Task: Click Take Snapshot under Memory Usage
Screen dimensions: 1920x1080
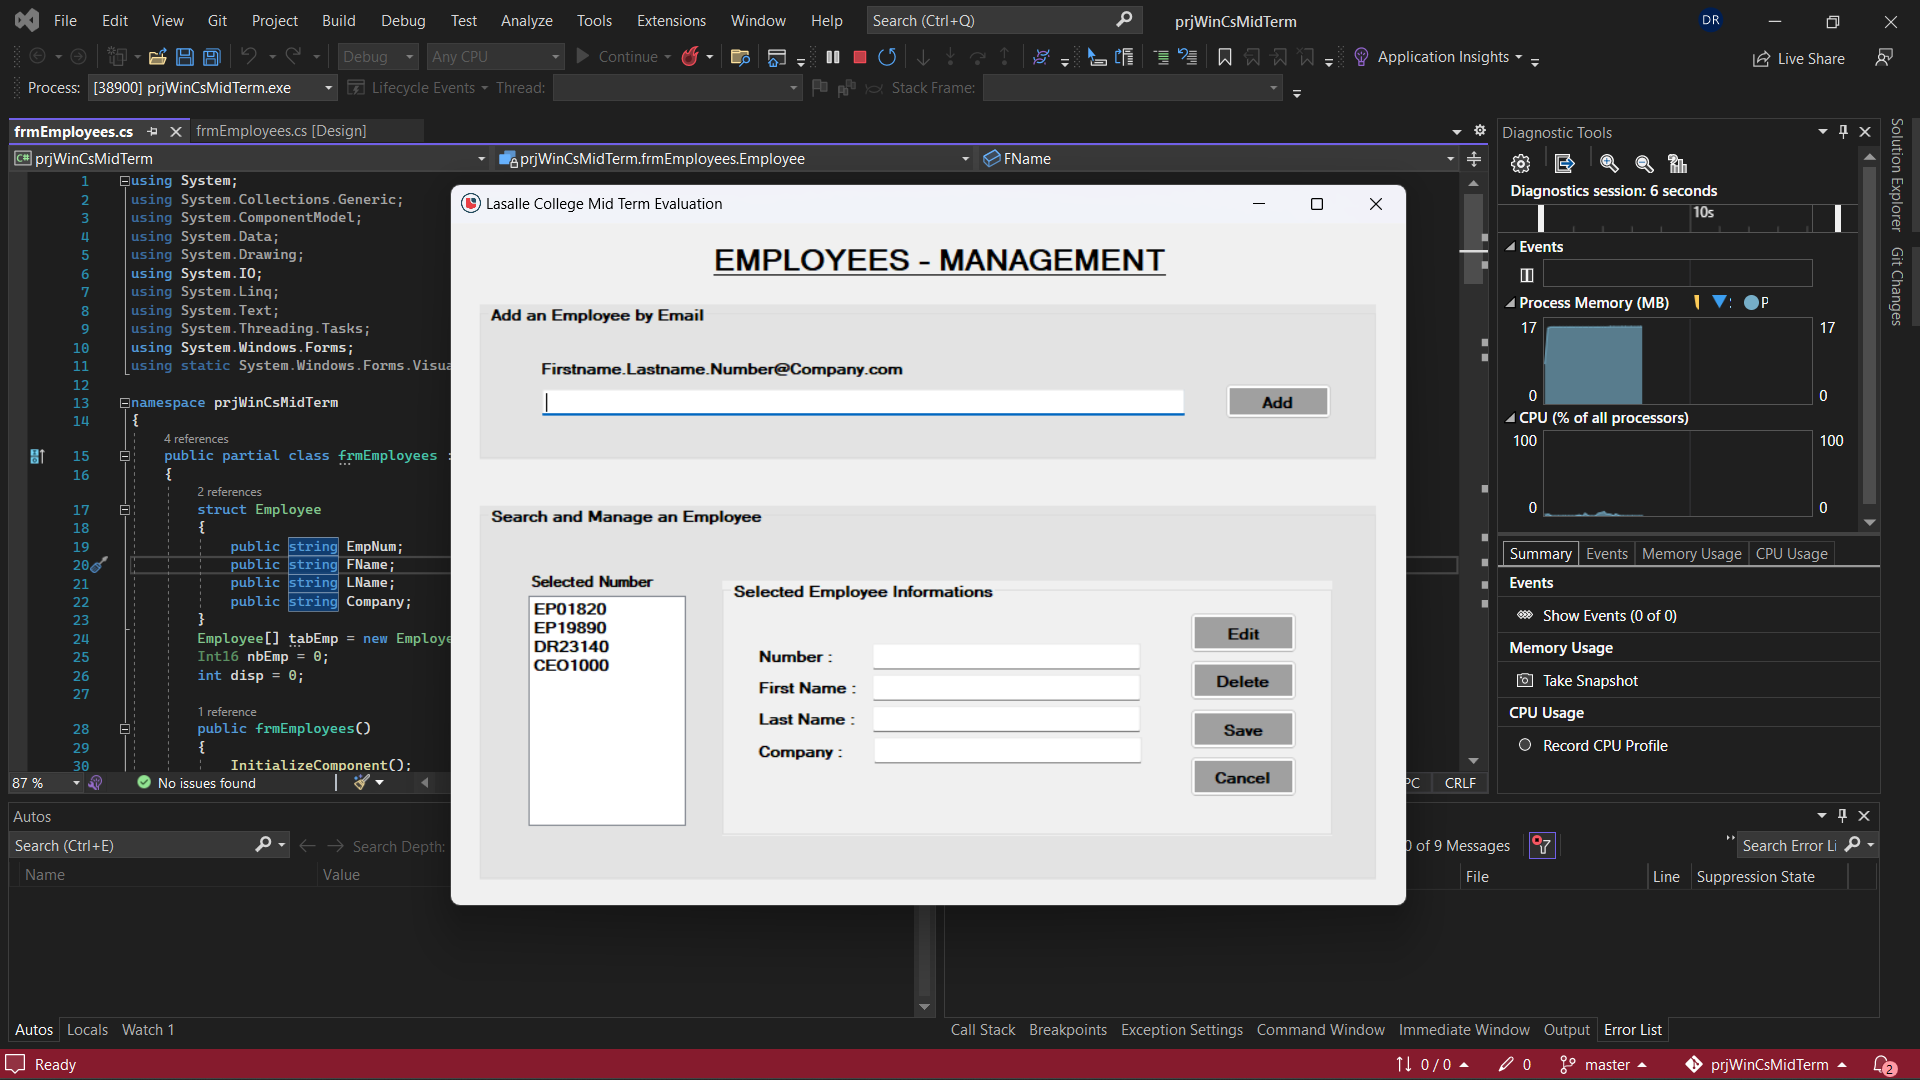Action: (x=1591, y=680)
